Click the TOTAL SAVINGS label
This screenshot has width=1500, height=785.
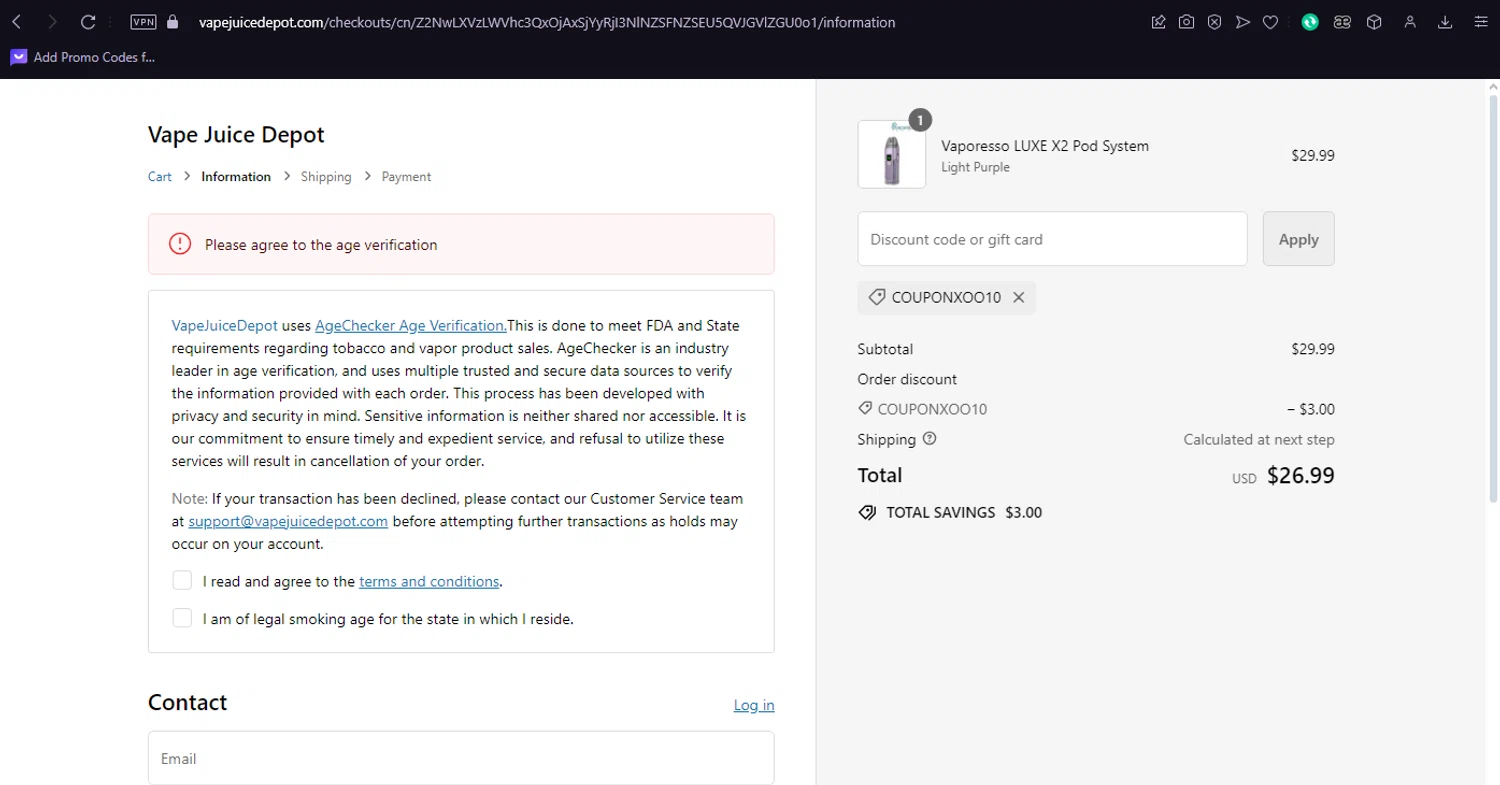[941, 512]
